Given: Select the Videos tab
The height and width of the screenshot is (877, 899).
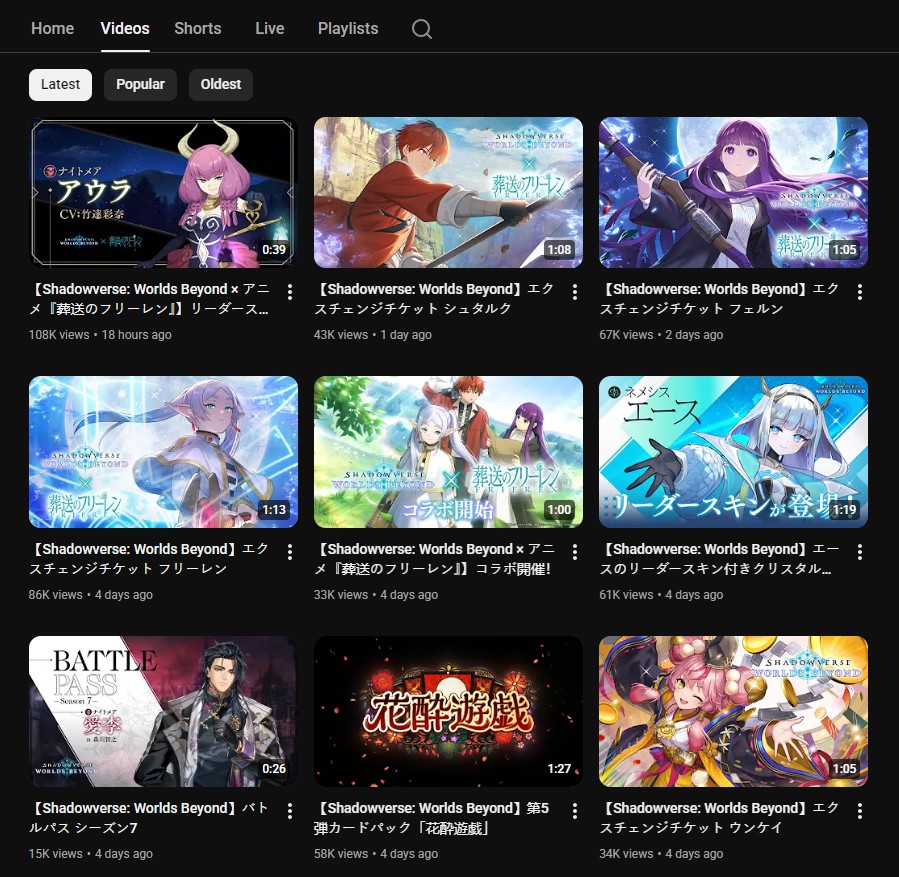Looking at the screenshot, I should [125, 28].
